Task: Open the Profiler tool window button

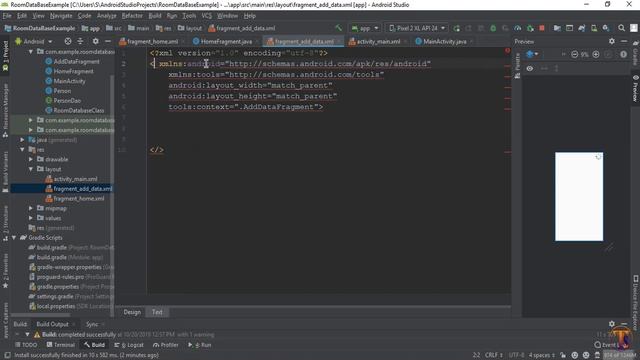Action: pyautogui.click(x=166, y=345)
